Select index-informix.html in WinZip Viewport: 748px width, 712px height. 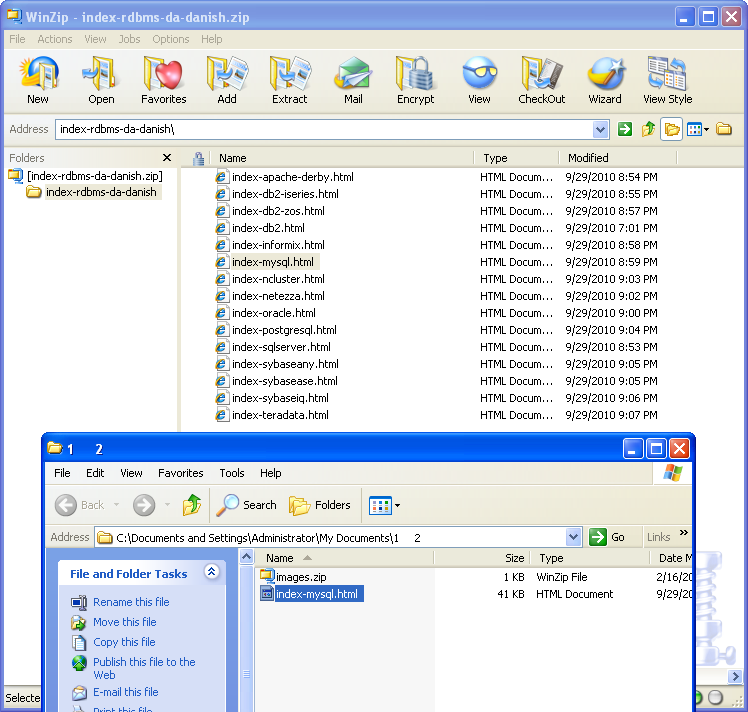pyautogui.click(x=278, y=245)
